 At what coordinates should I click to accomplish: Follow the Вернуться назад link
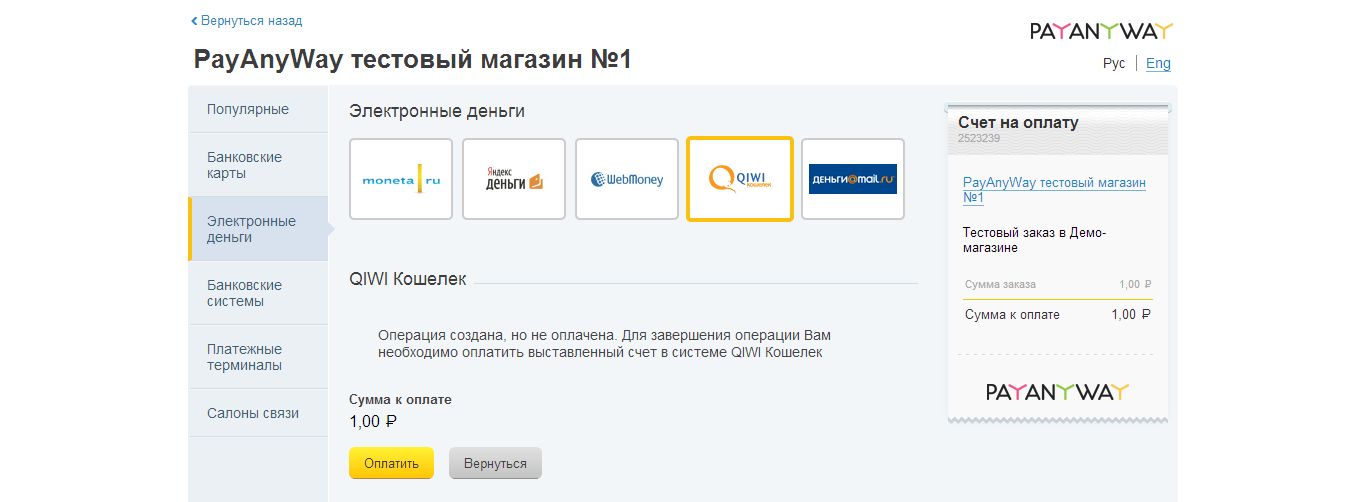point(251,20)
